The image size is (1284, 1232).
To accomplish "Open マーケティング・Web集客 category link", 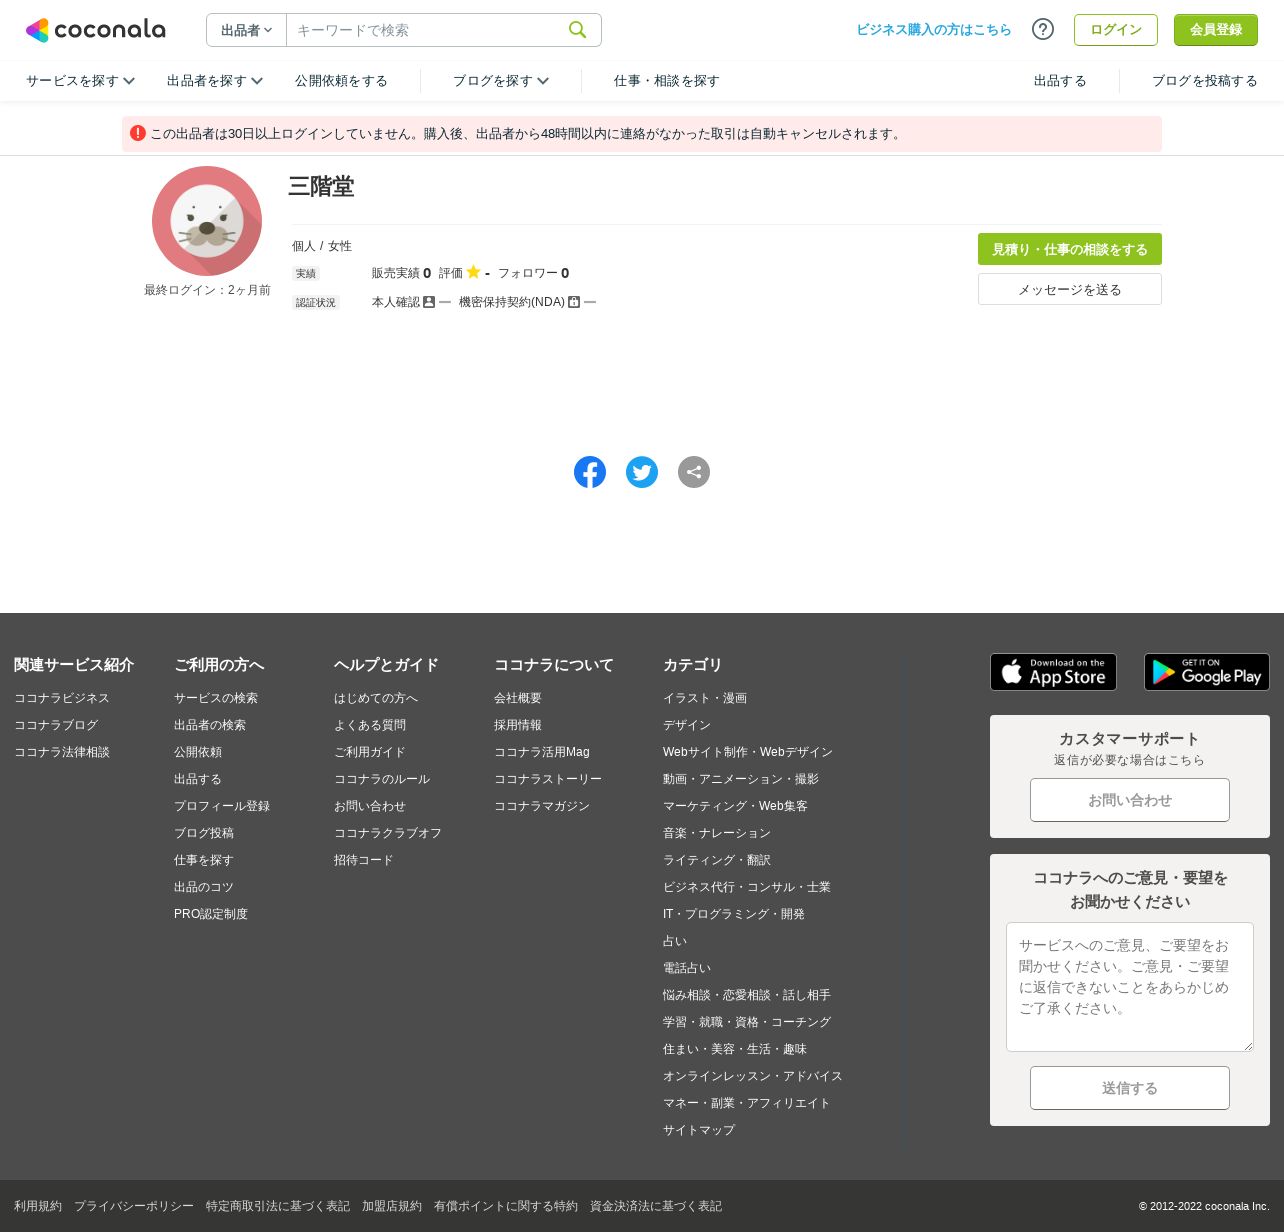I will click(x=735, y=806).
